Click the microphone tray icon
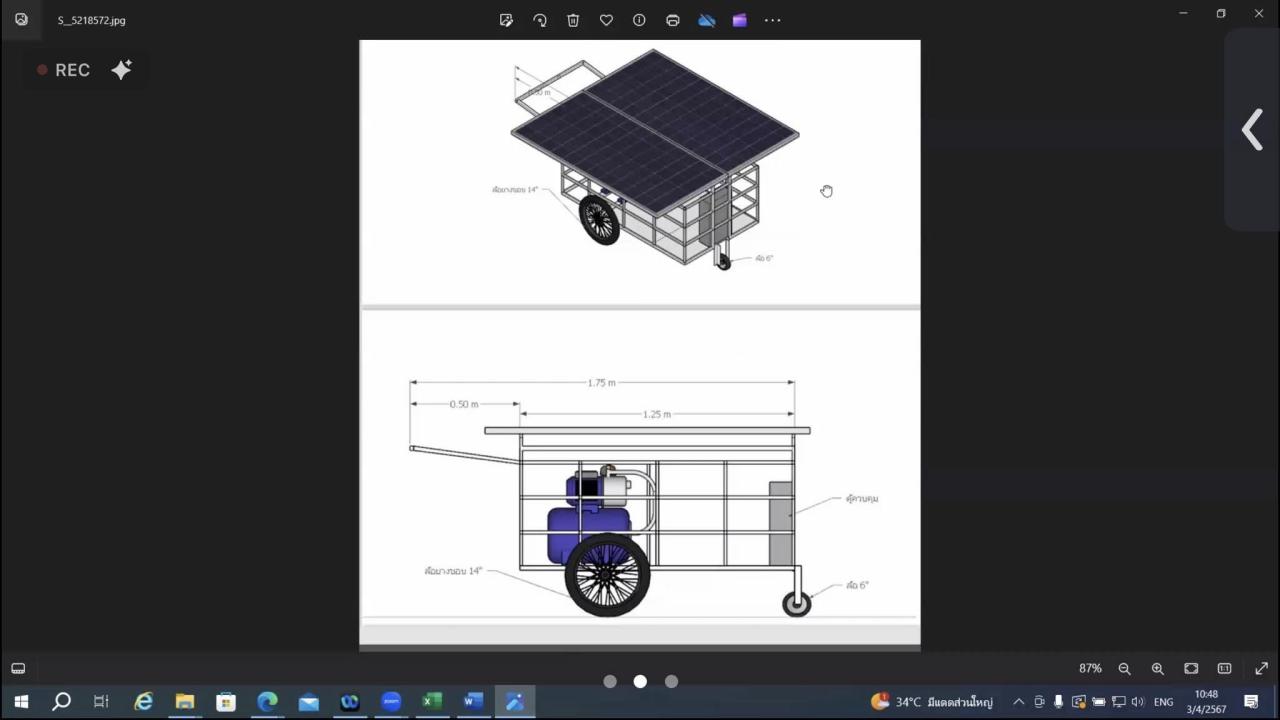 coord(1058,702)
